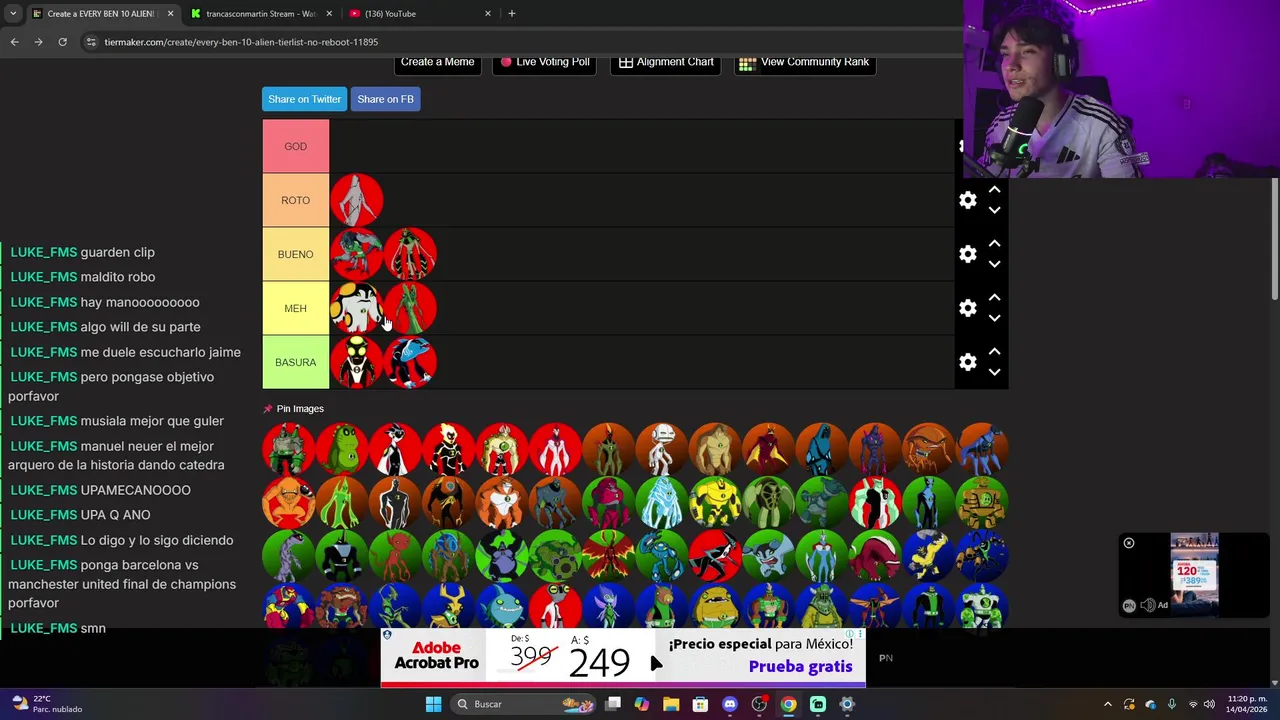Pick Clockwork from the image pool

[x=982, y=501]
